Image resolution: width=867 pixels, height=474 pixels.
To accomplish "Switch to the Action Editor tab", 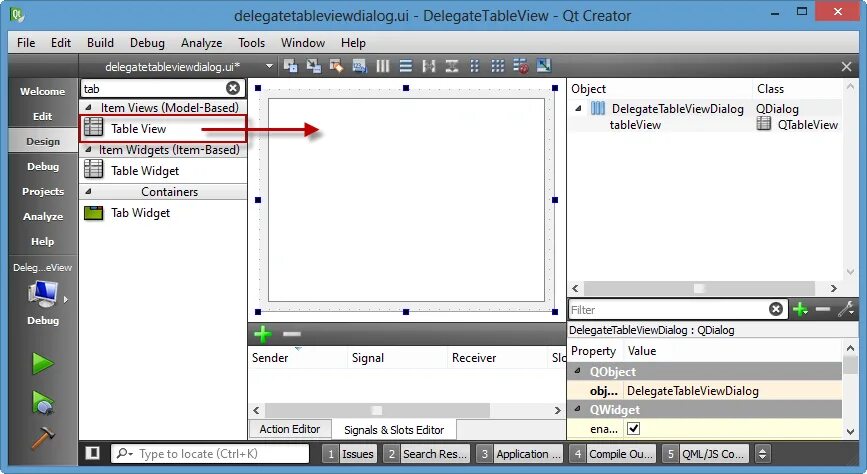I will pyautogui.click(x=290, y=429).
